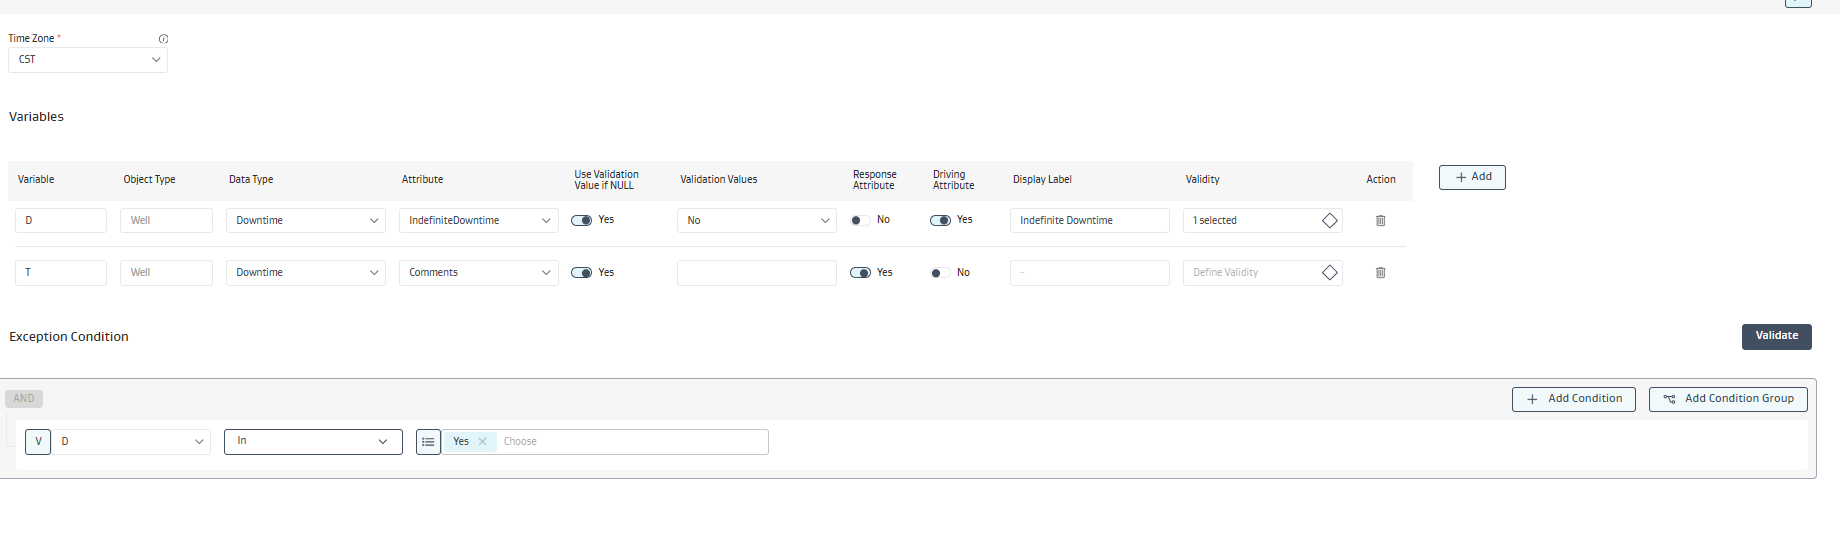Click the Indefinite Downtime display label field
Screen dimensions: 1840x548
(1089, 221)
